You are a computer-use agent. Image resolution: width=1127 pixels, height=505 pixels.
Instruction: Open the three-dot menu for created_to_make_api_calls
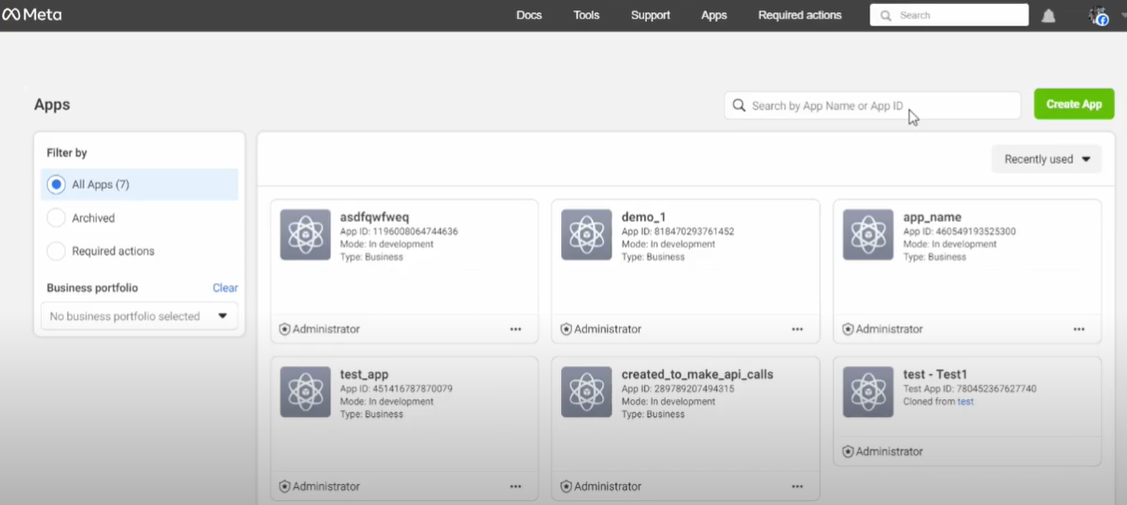(797, 486)
